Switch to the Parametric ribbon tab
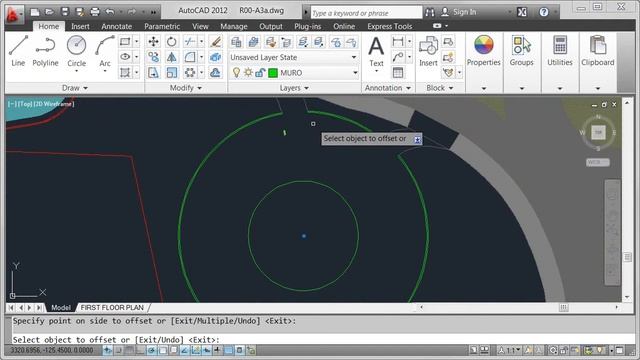This screenshot has width=640, height=360. pos(162,26)
